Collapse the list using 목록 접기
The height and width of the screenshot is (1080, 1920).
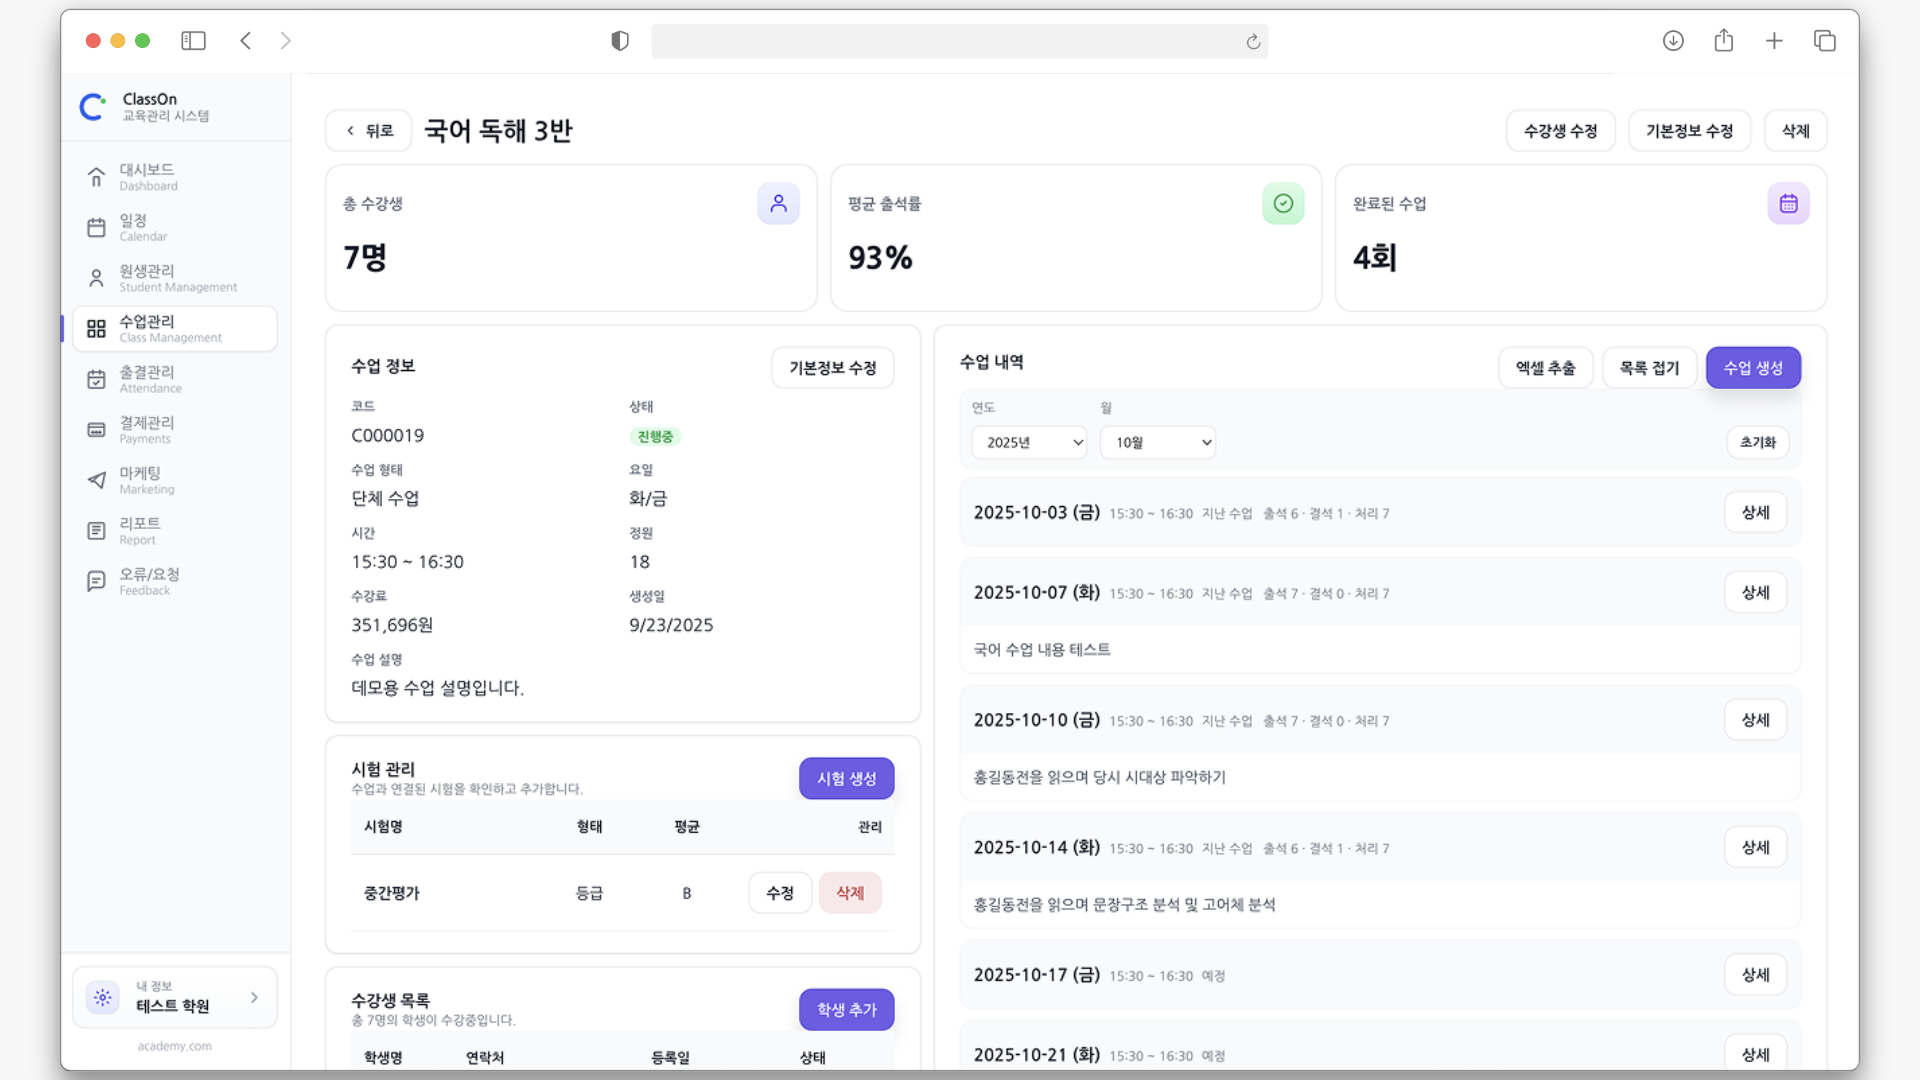click(1649, 367)
